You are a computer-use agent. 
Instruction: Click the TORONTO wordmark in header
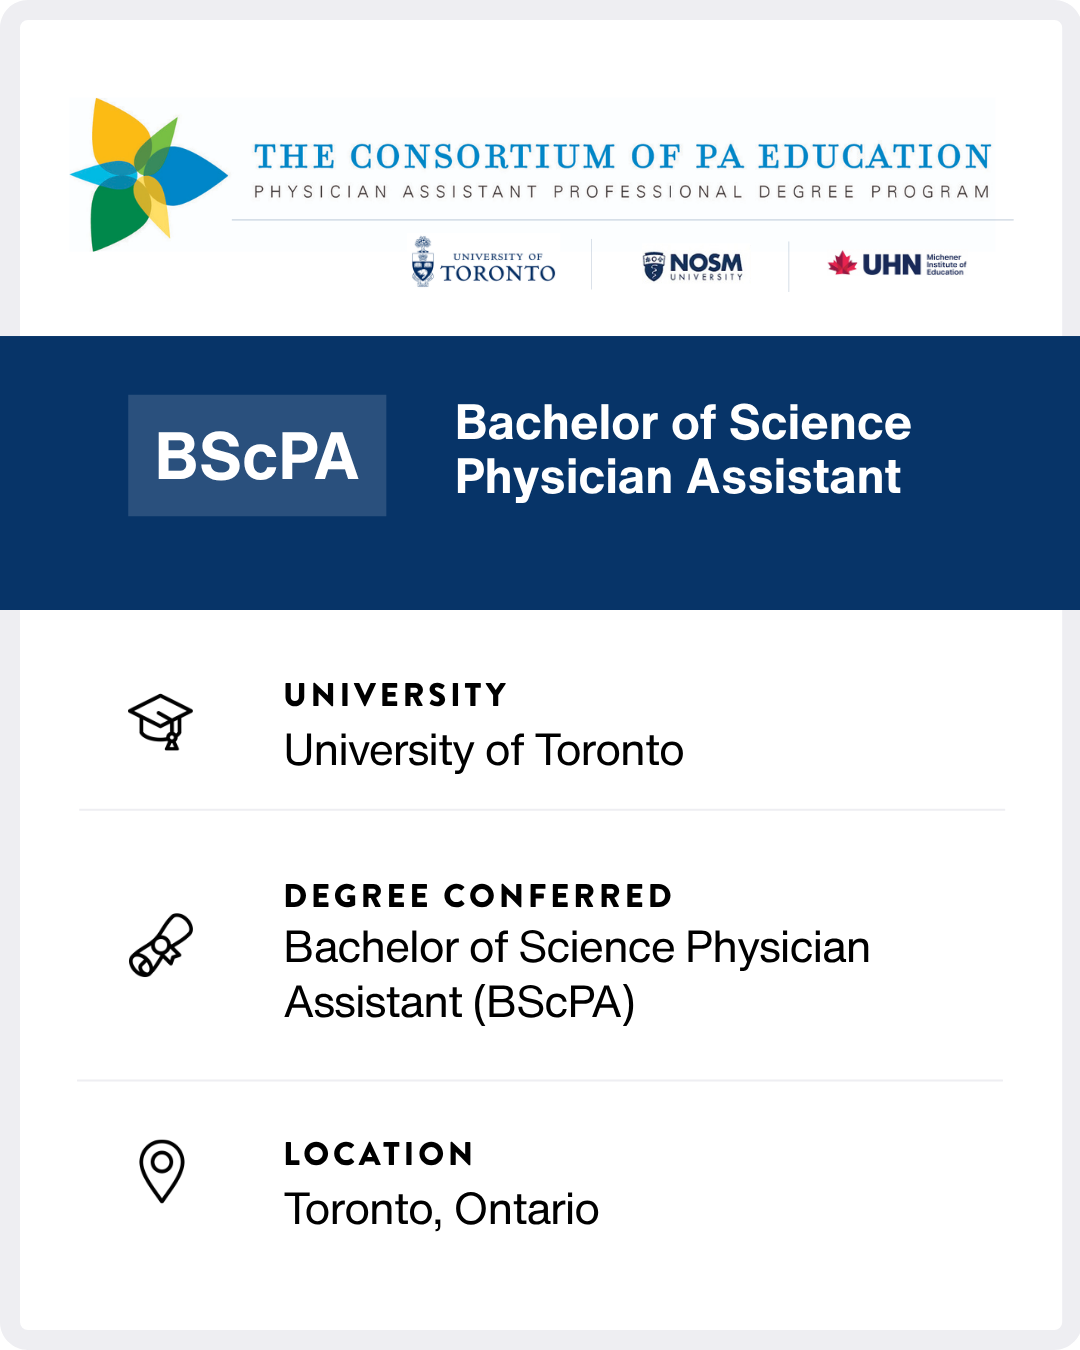[498, 273]
